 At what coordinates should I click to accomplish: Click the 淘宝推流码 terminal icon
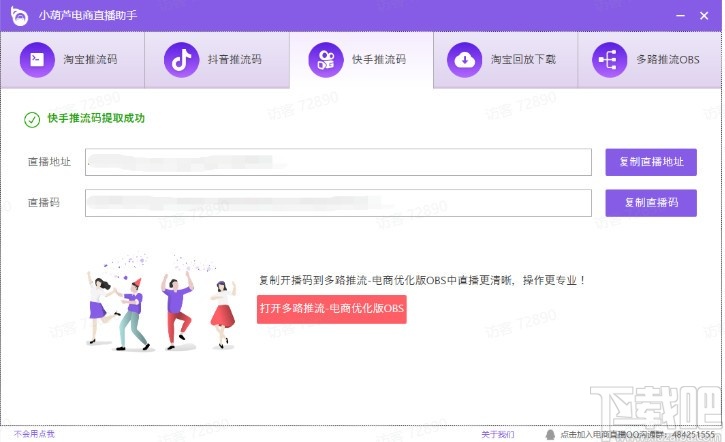(x=37, y=60)
